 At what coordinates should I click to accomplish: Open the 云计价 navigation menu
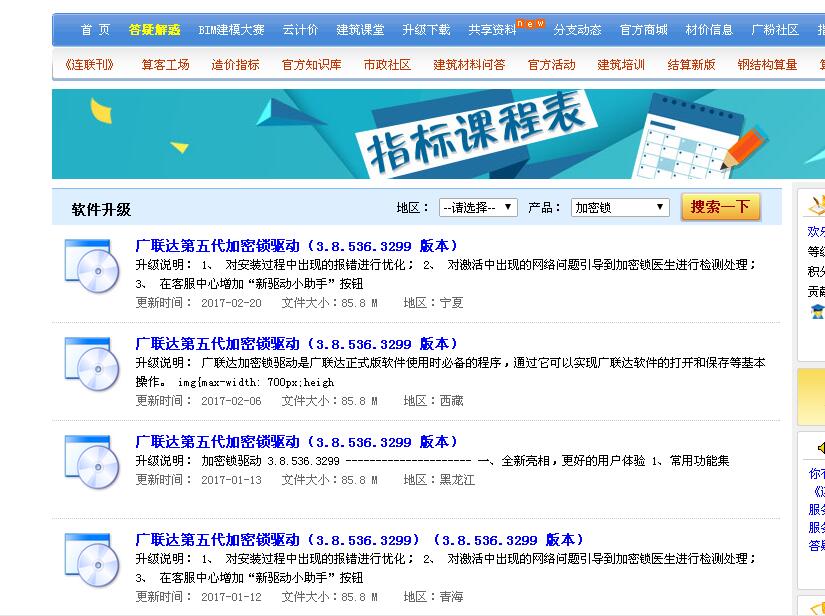[301, 28]
